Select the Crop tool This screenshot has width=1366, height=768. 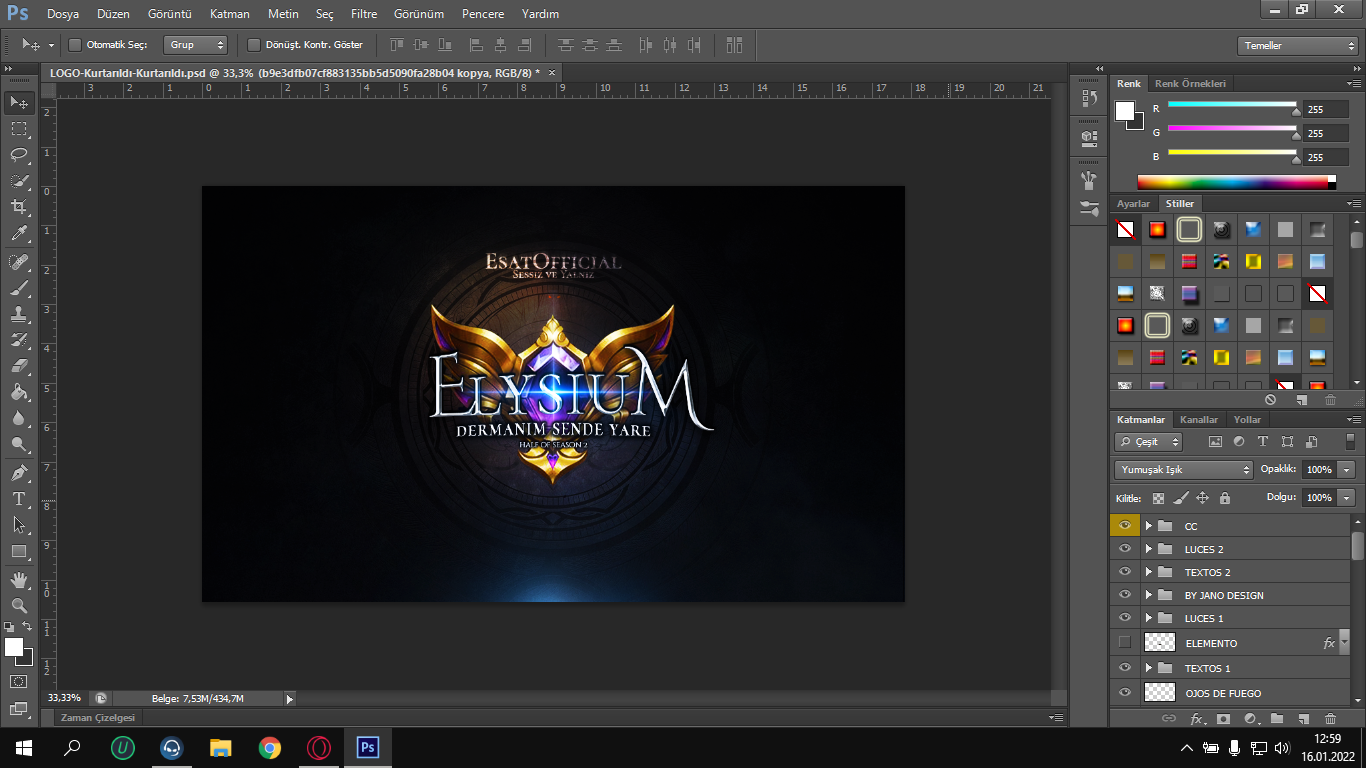click(x=19, y=207)
